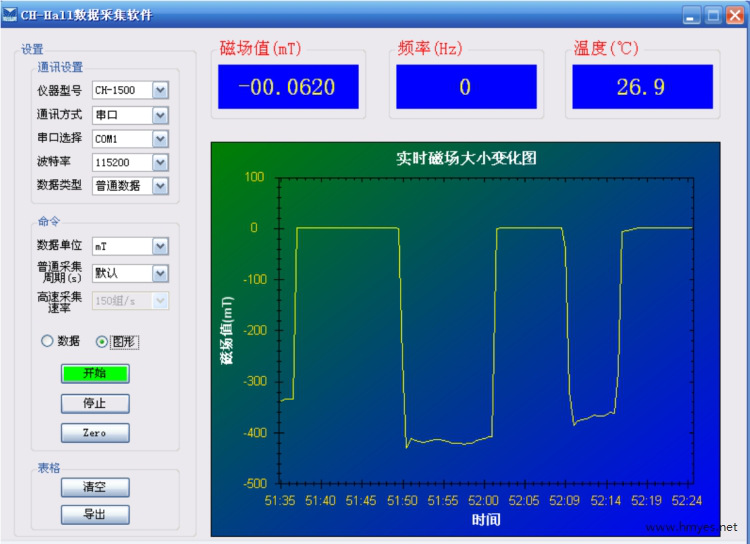Click the 52:00 time axis label

point(483,500)
